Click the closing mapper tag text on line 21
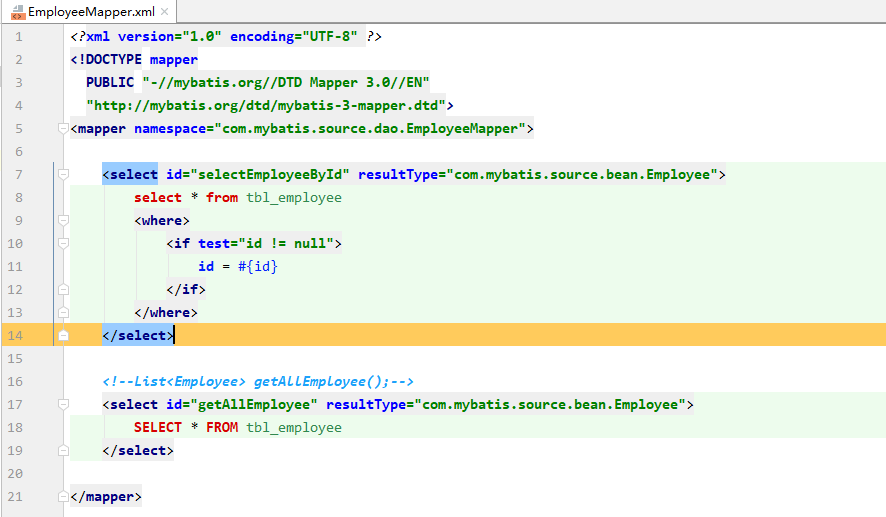 (106, 497)
